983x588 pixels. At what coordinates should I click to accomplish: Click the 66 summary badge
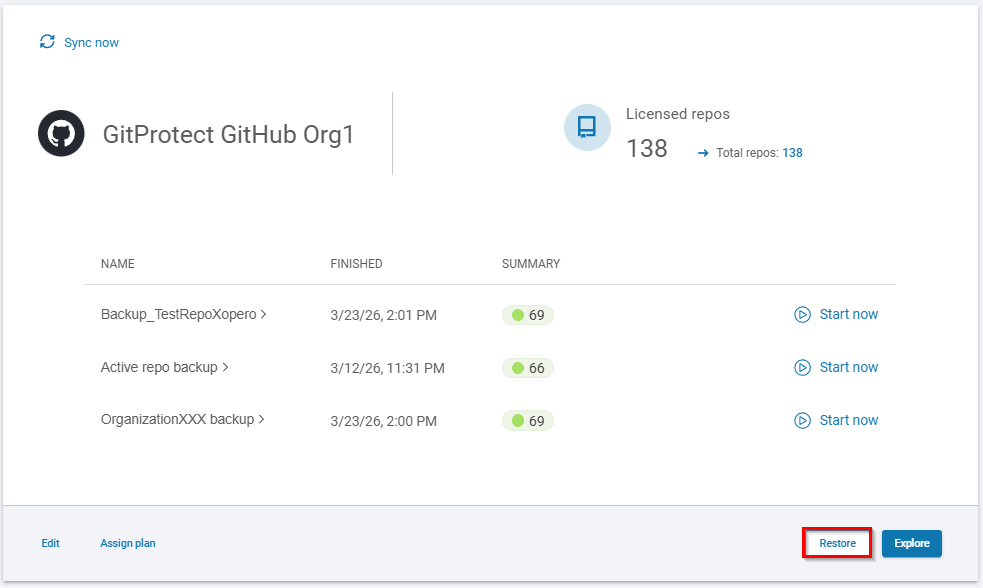pyautogui.click(x=528, y=368)
